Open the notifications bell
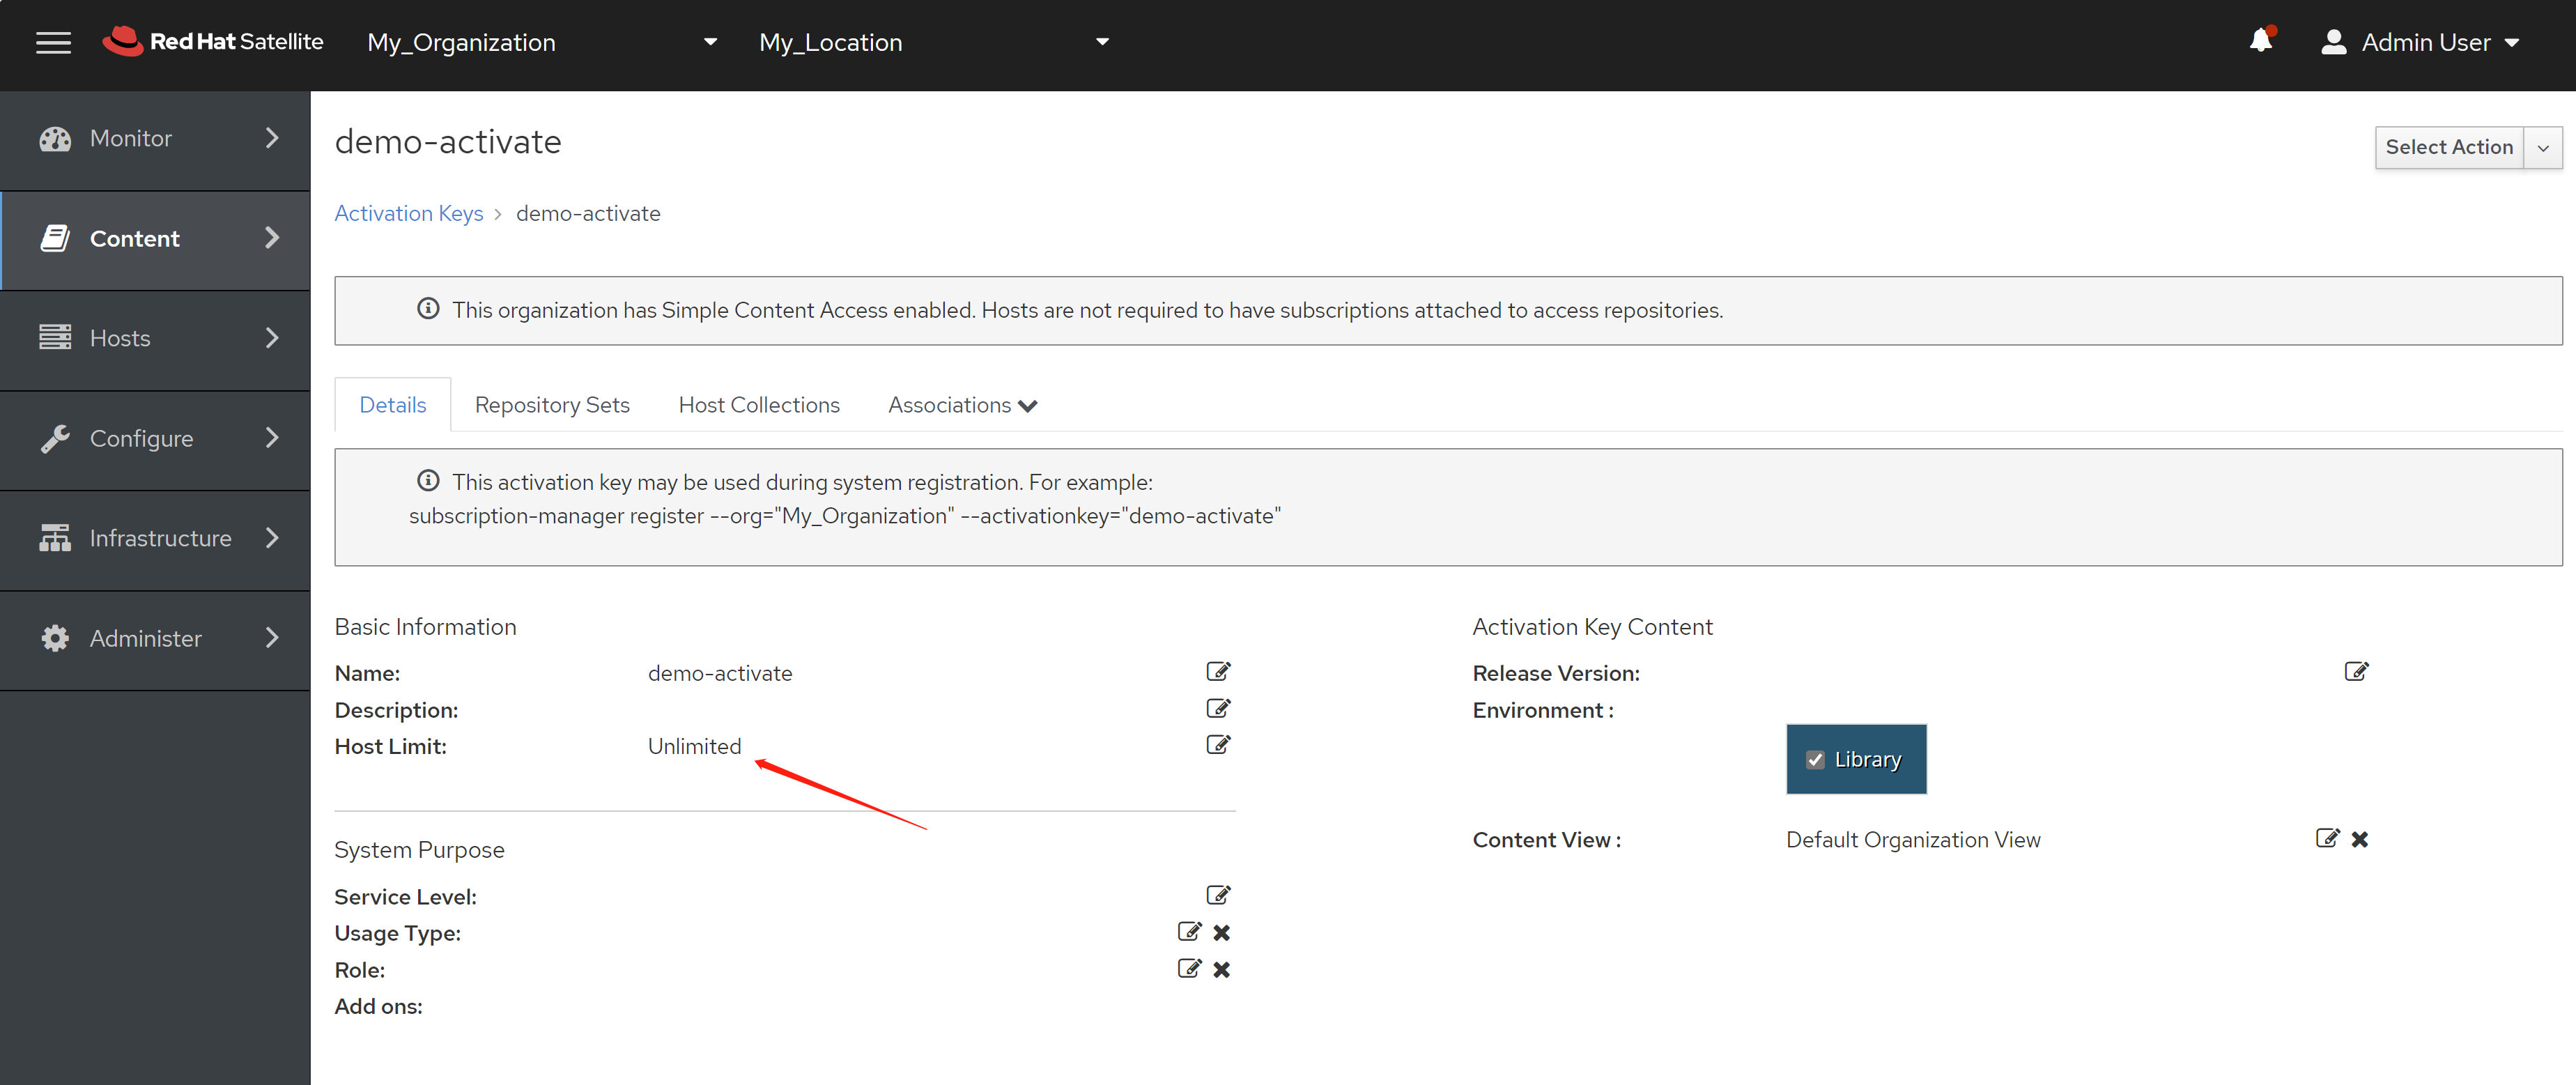Image resolution: width=2576 pixels, height=1085 pixels. click(2260, 41)
